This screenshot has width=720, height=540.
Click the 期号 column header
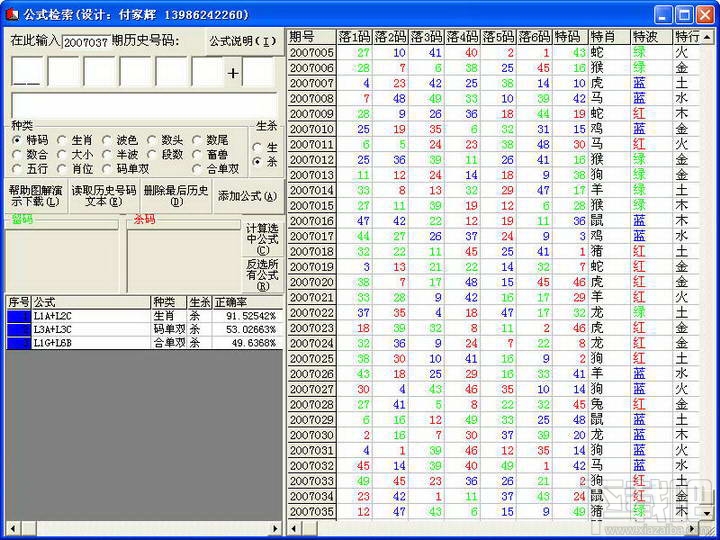311,37
